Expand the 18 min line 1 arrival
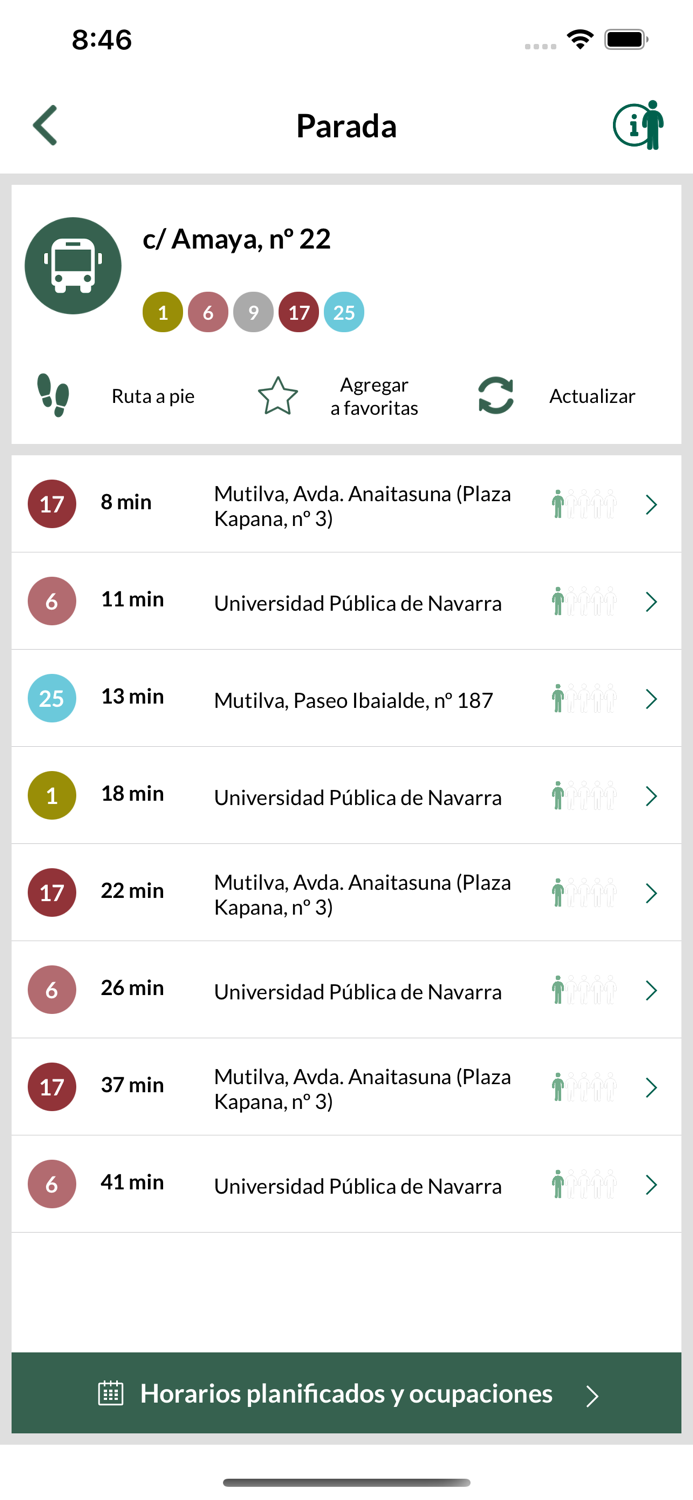 click(651, 796)
